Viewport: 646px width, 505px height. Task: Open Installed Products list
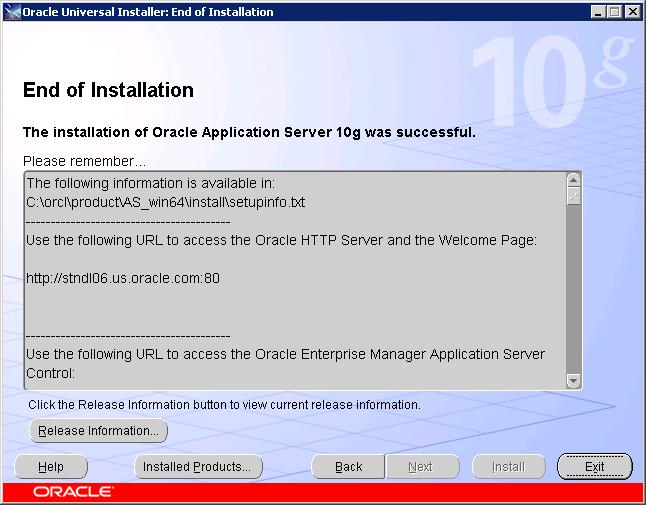click(198, 467)
